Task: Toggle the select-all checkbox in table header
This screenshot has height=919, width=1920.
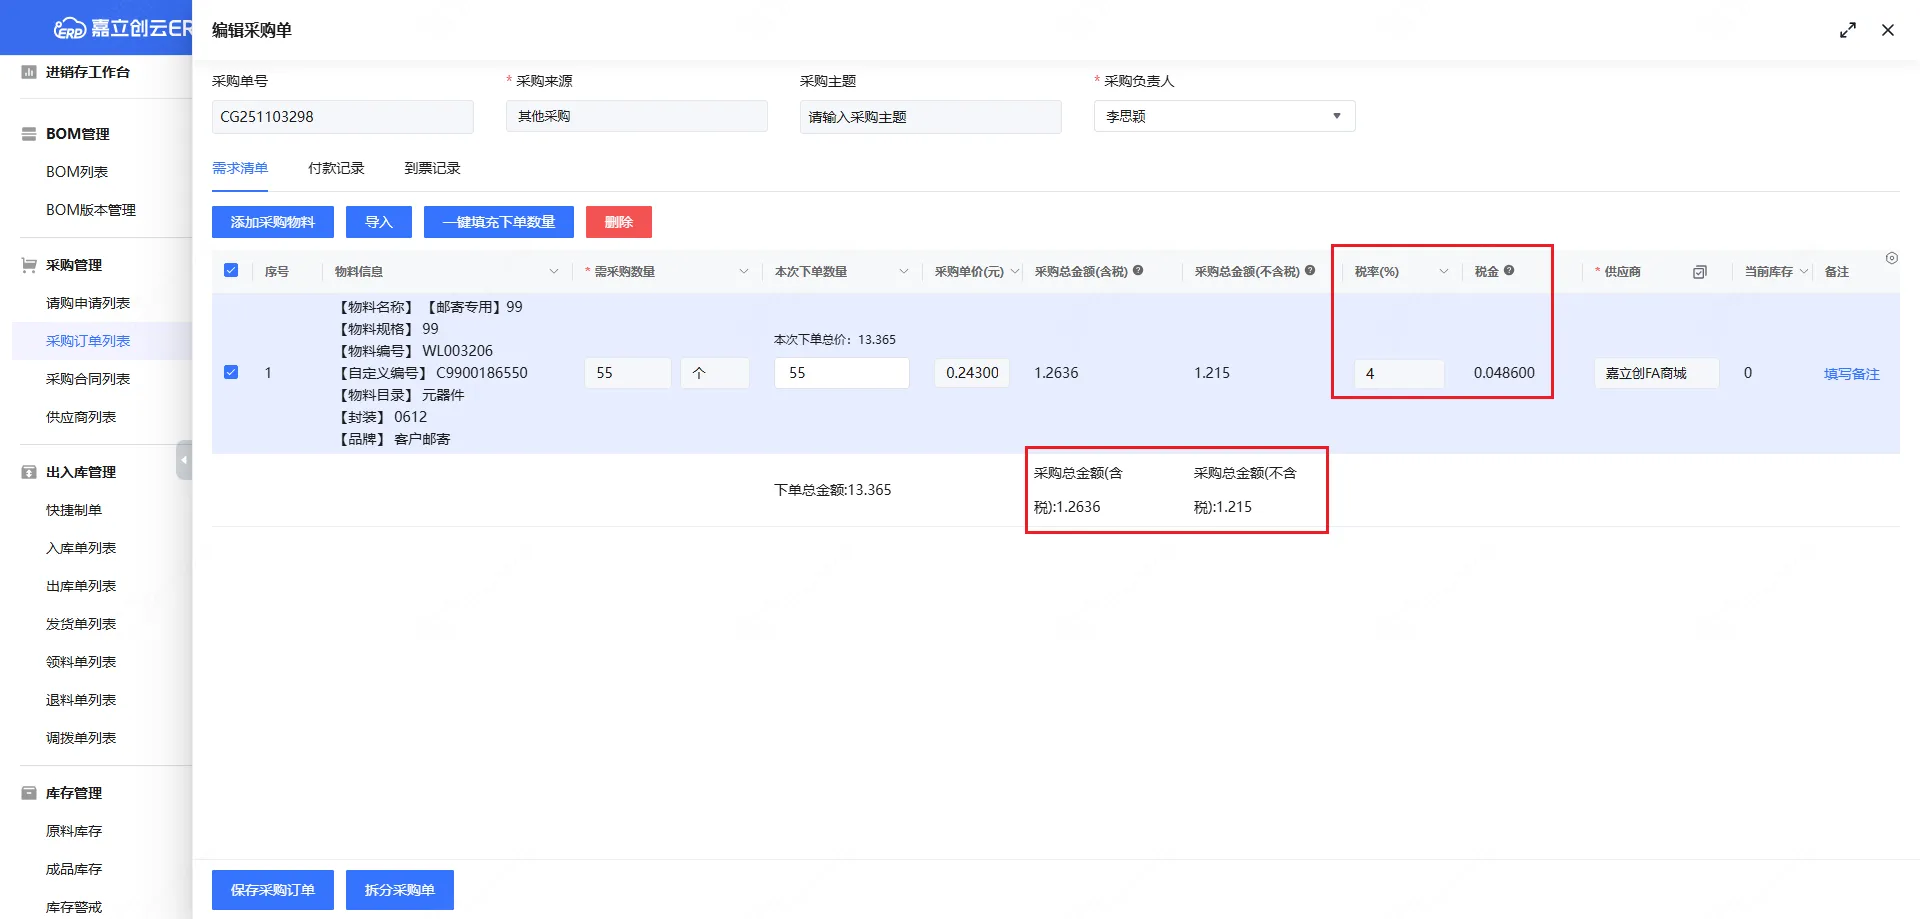Action: [231, 271]
